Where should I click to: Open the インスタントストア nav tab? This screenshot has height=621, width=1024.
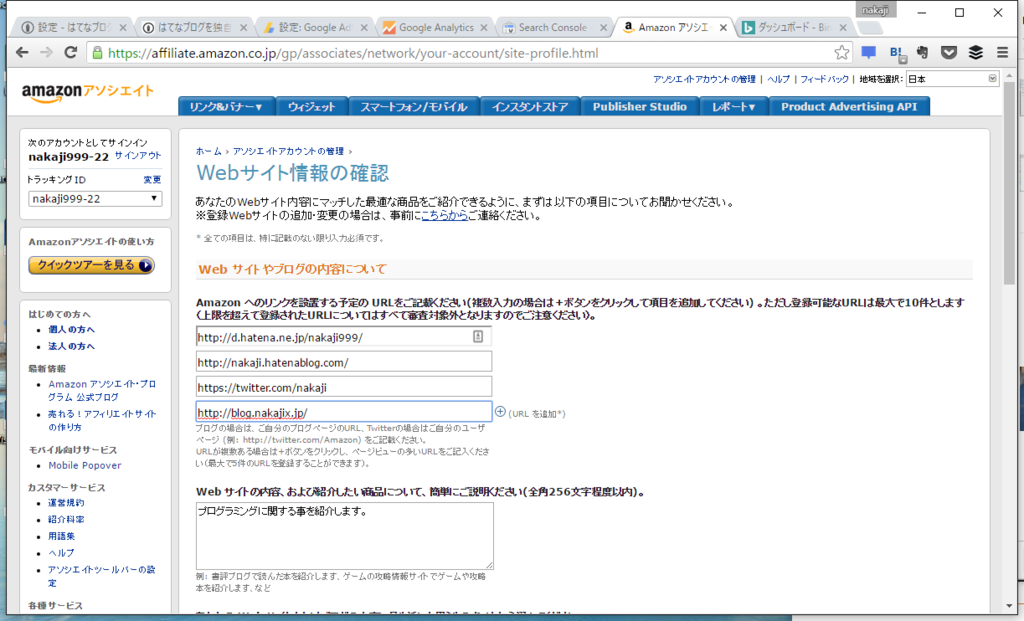(530, 106)
